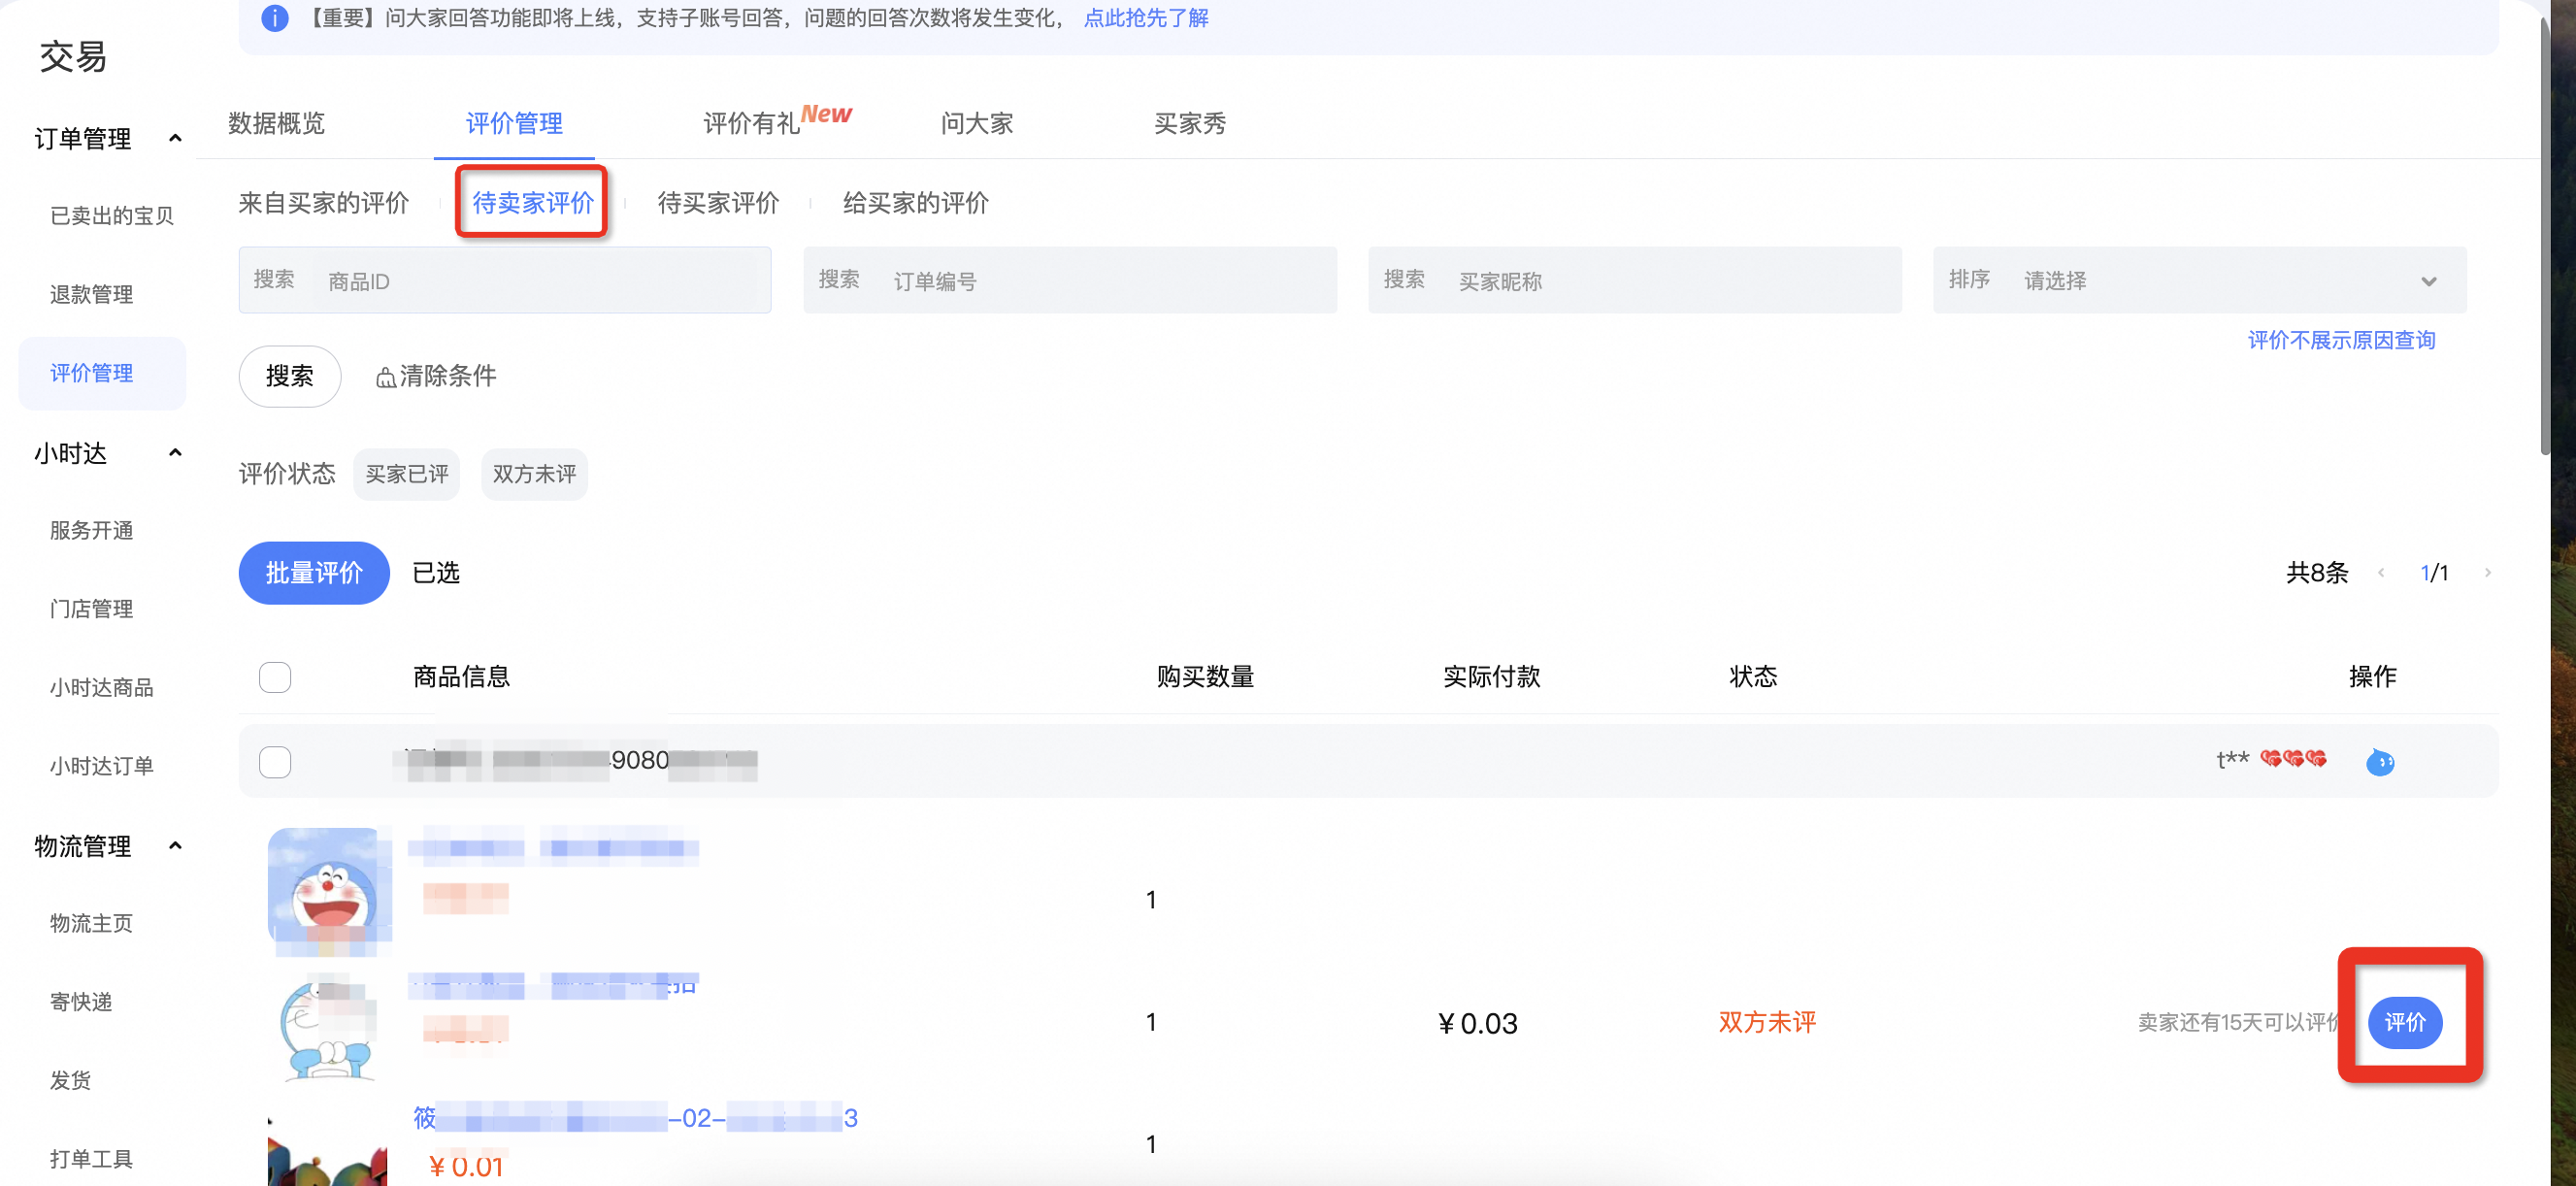Collapse the 物流管理 sidebar section

click(x=176, y=846)
